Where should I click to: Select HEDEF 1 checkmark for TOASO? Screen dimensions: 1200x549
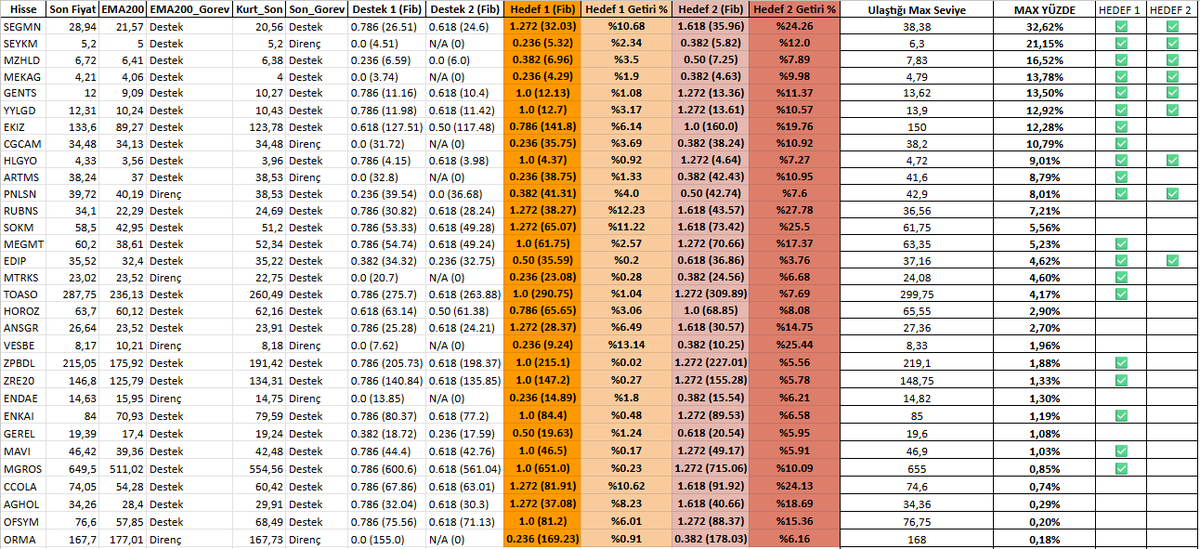click(1120, 293)
